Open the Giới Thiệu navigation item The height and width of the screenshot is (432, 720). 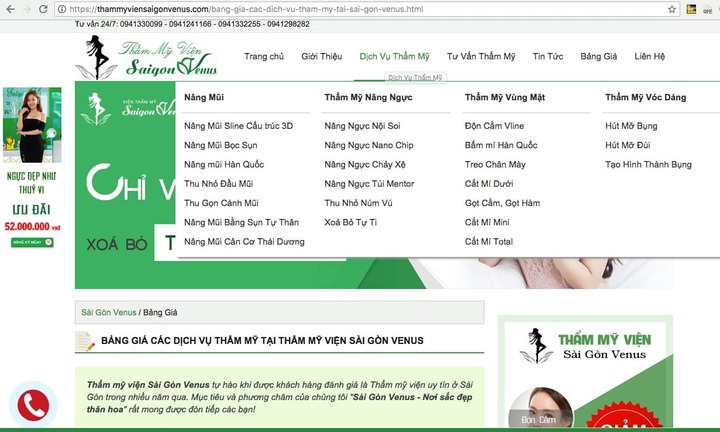tap(323, 57)
